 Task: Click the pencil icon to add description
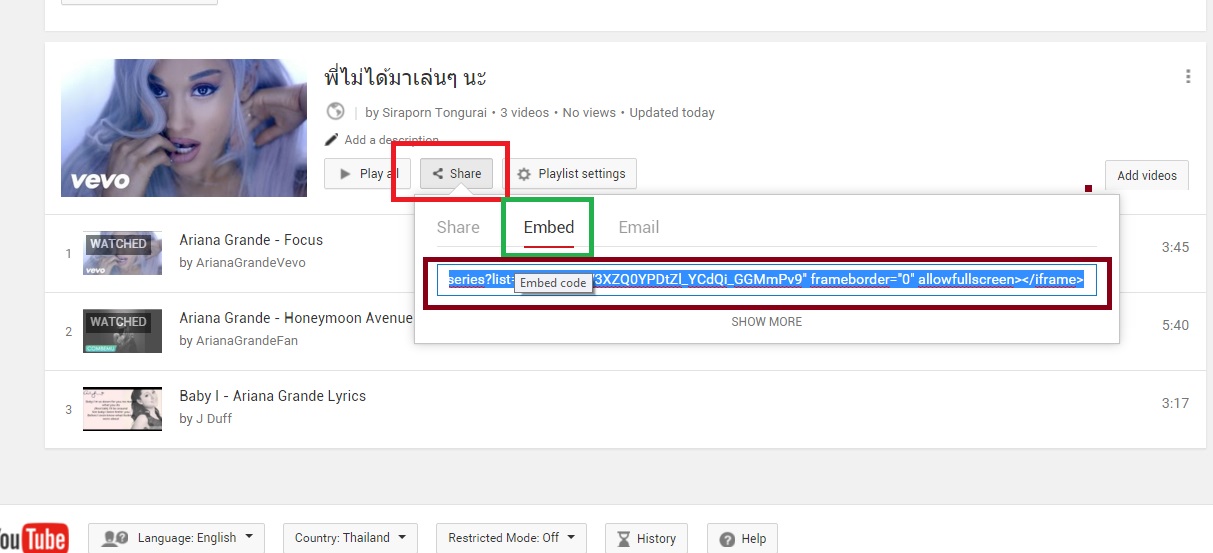pos(332,140)
